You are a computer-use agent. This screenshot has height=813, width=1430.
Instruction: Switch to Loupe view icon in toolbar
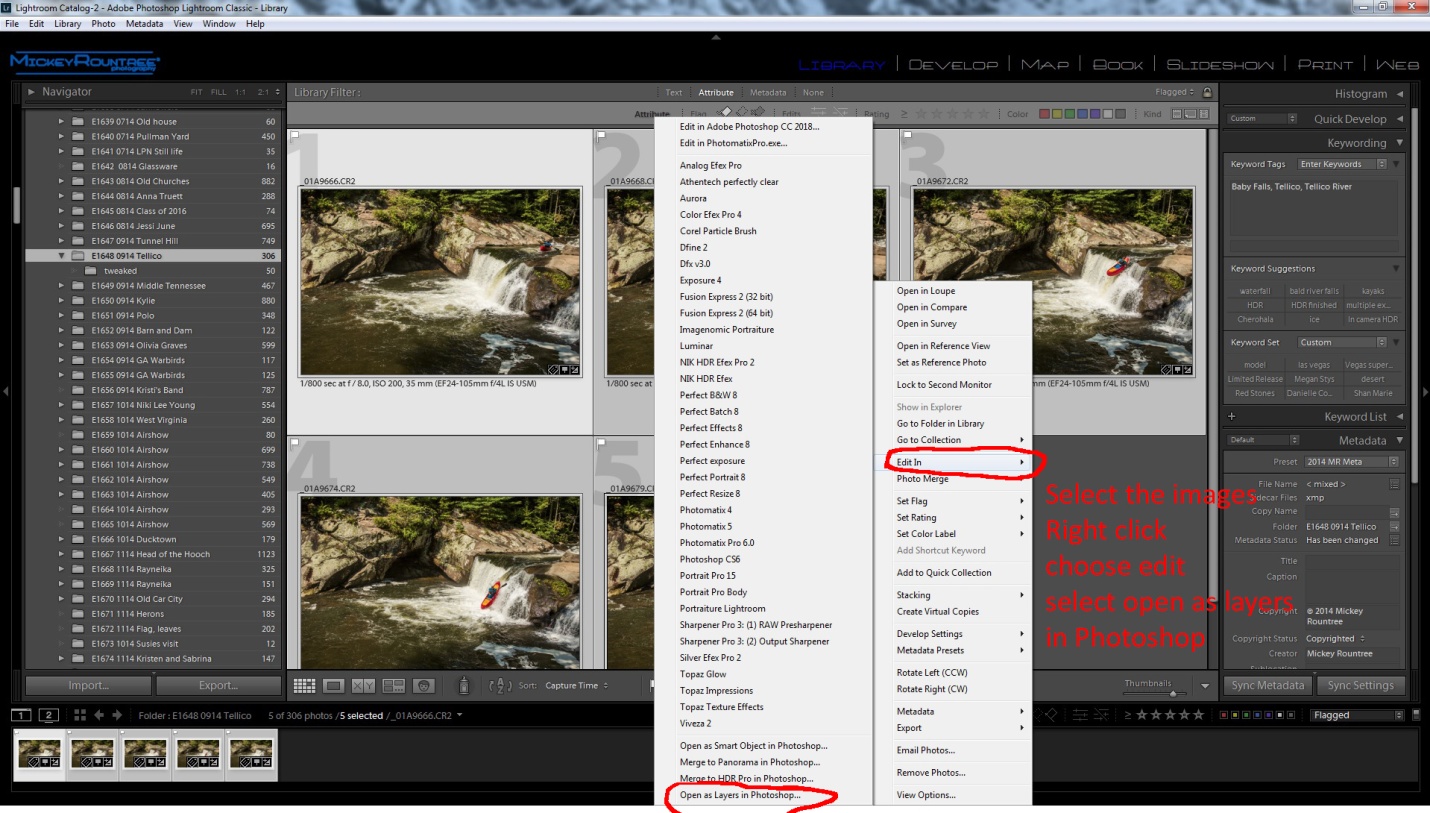[x=334, y=686]
